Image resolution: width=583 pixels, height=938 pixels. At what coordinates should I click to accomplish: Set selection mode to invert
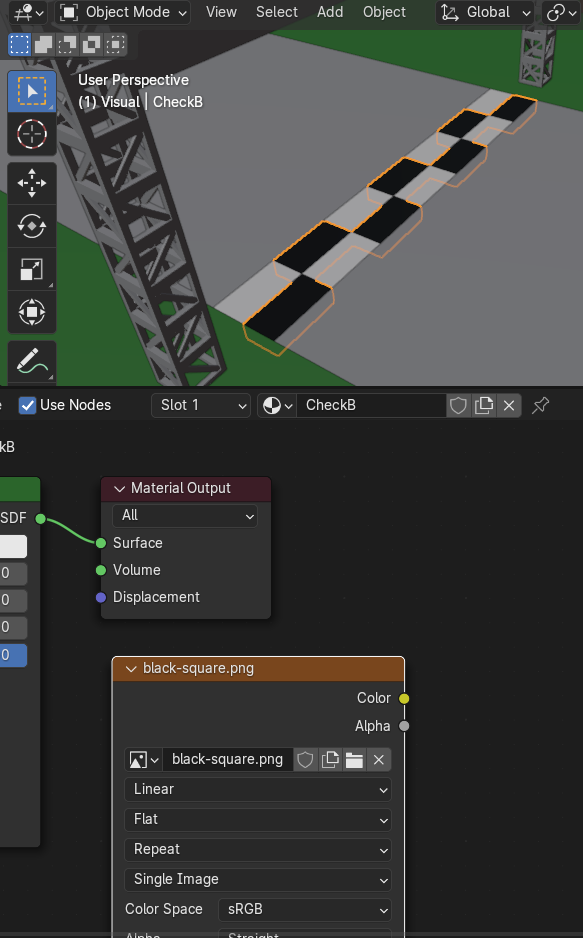pos(91,45)
